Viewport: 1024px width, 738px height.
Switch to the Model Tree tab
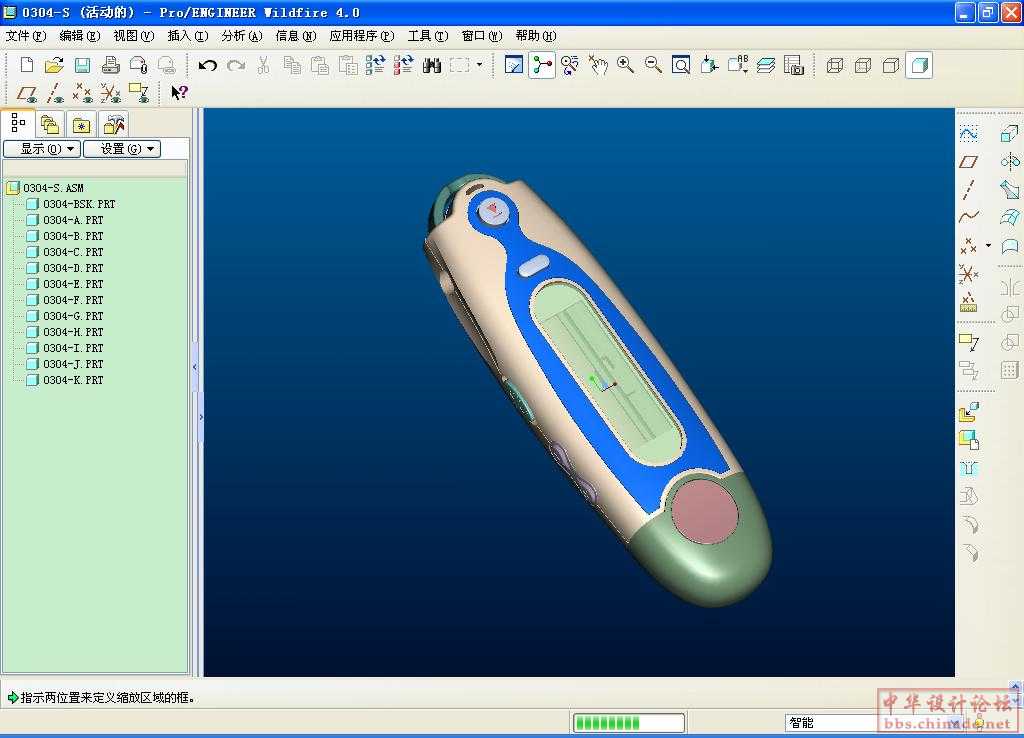18,123
